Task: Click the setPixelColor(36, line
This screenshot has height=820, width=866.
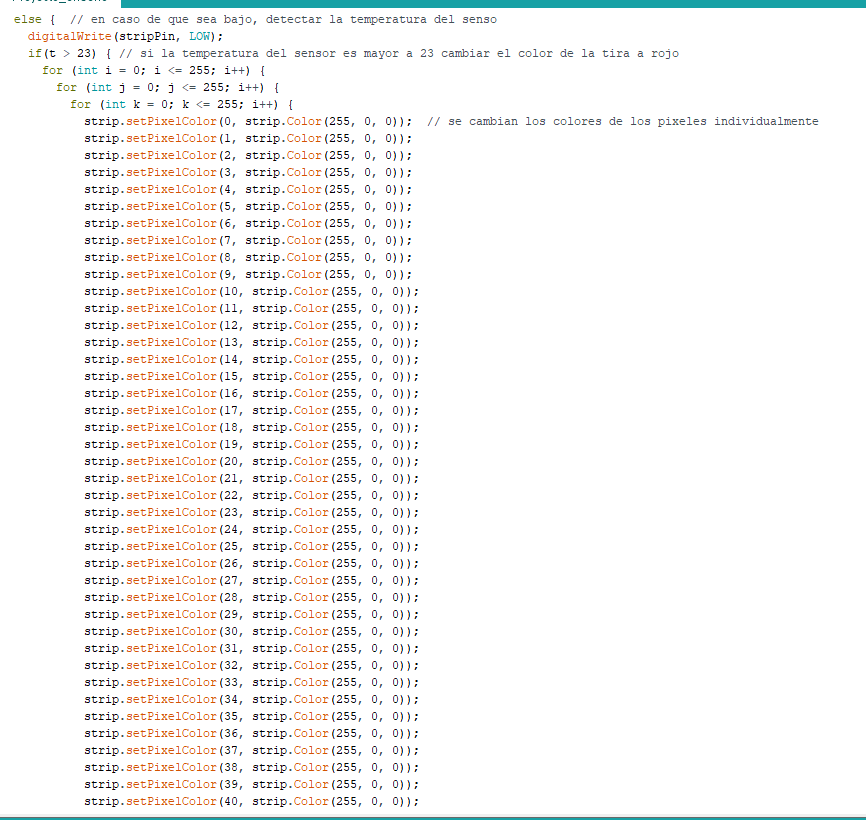Action: tap(252, 734)
